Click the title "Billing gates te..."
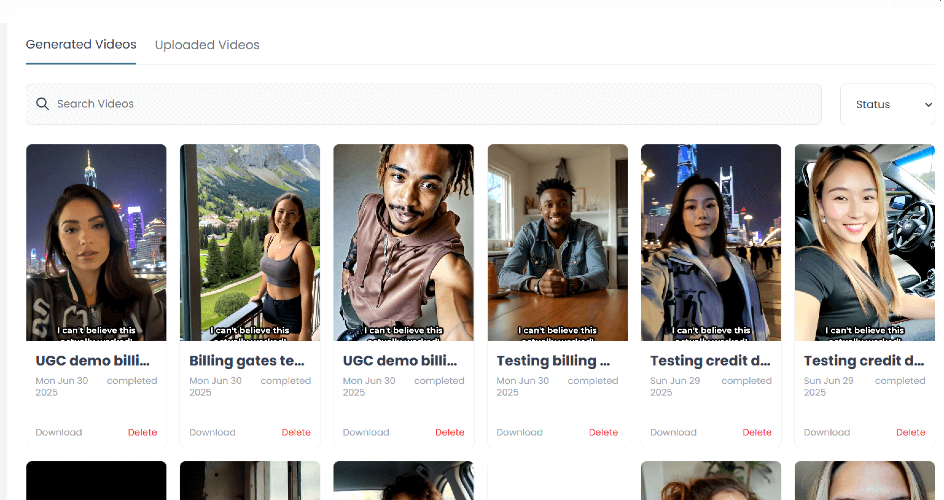Viewport: 944px width, 500px height. point(247,360)
